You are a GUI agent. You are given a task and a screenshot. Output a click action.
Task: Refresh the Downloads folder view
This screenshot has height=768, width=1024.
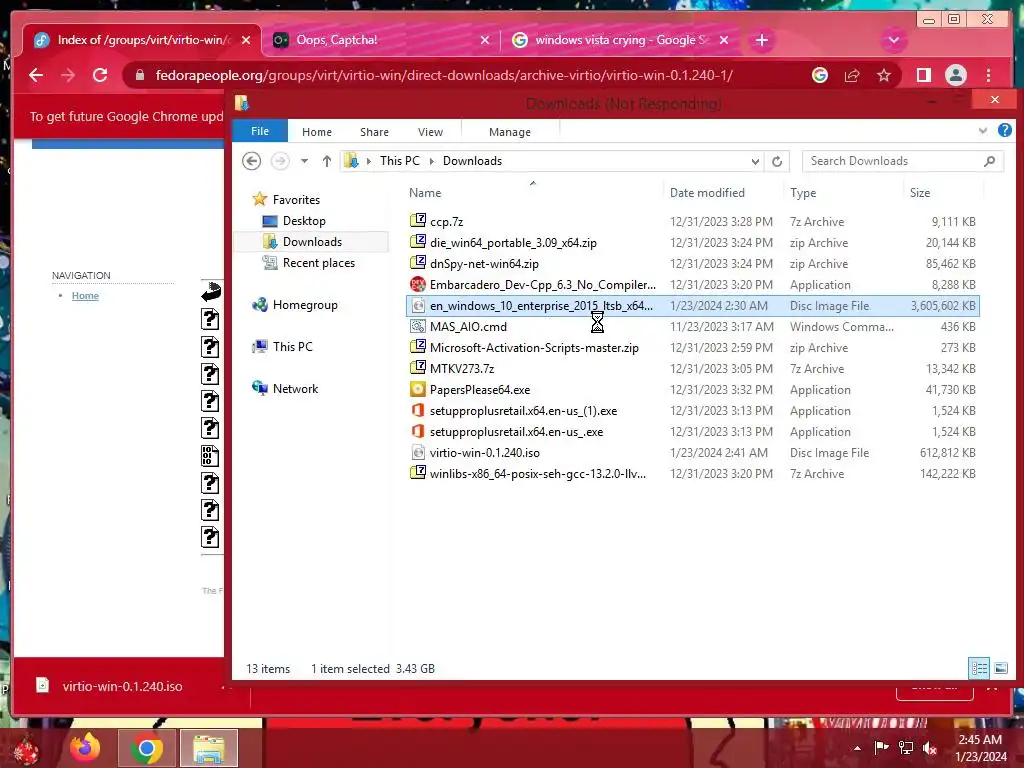tap(776, 161)
